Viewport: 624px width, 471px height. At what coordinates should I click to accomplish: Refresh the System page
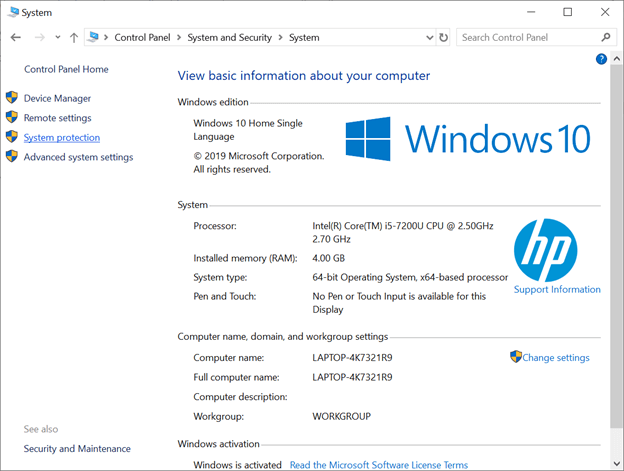click(443, 37)
